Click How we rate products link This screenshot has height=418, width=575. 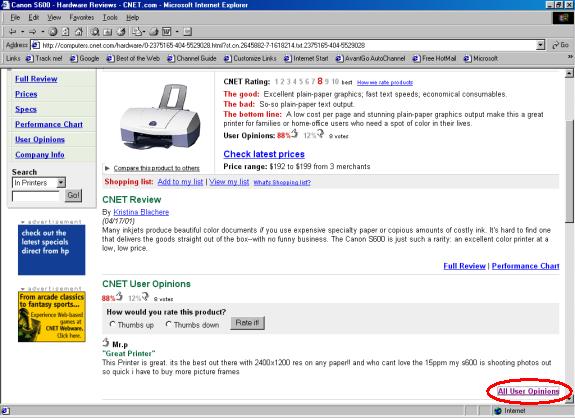385,82
